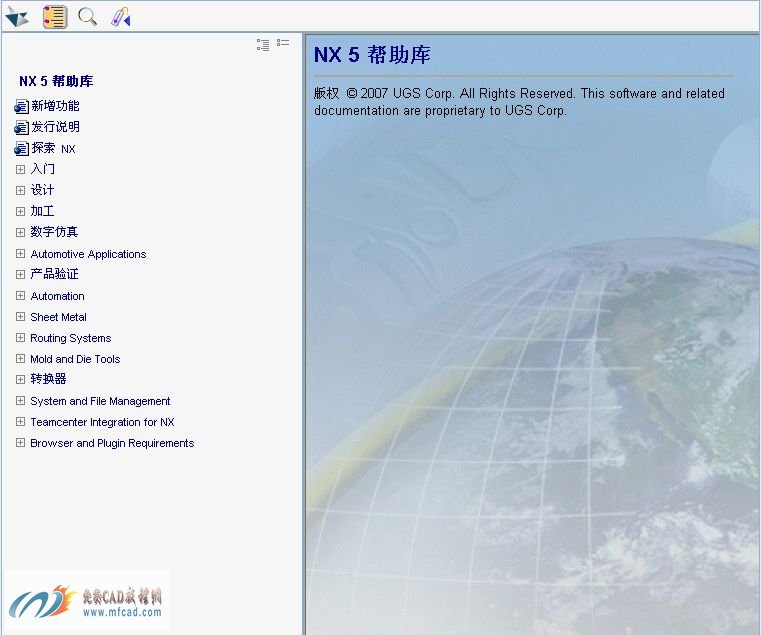Select the 产品验证 entry
The height and width of the screenshot is (635, 761).
54,274
